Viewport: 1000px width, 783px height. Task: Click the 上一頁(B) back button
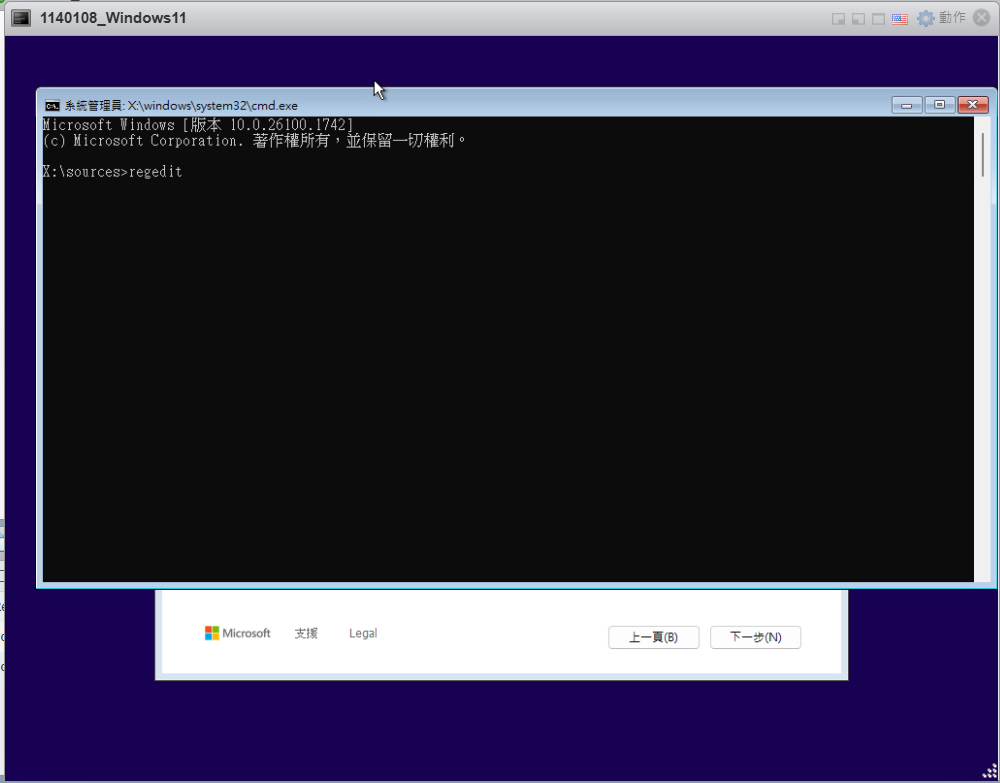(x=653, y=637)
